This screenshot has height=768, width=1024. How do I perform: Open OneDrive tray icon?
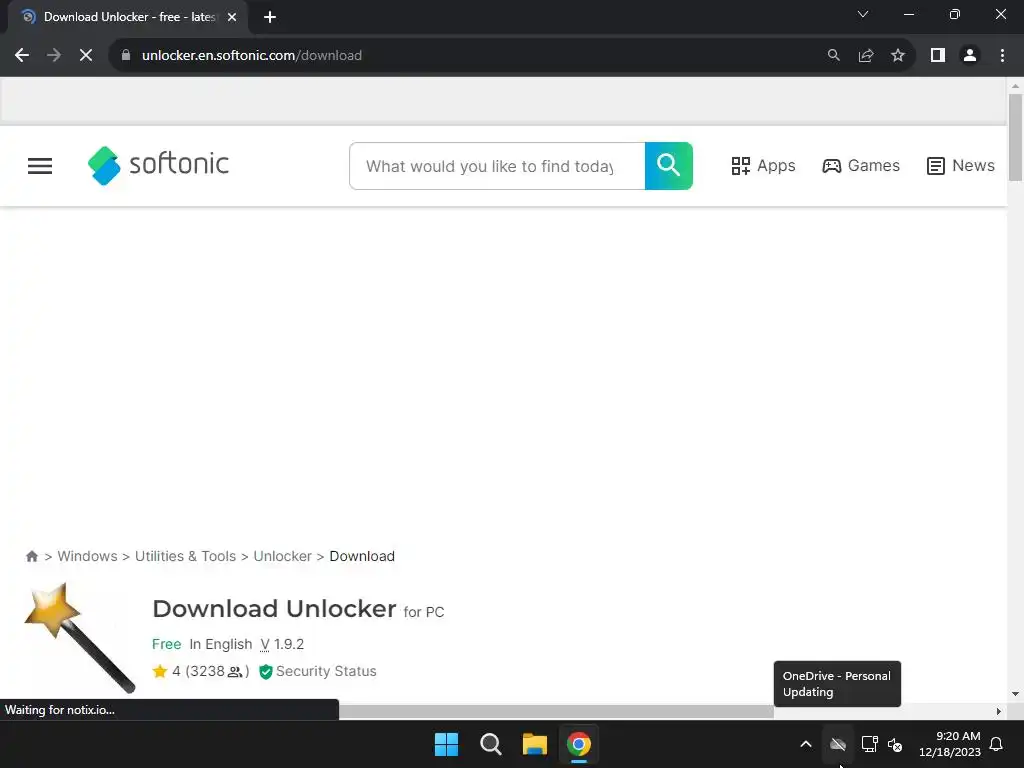[x=838, y=744]
